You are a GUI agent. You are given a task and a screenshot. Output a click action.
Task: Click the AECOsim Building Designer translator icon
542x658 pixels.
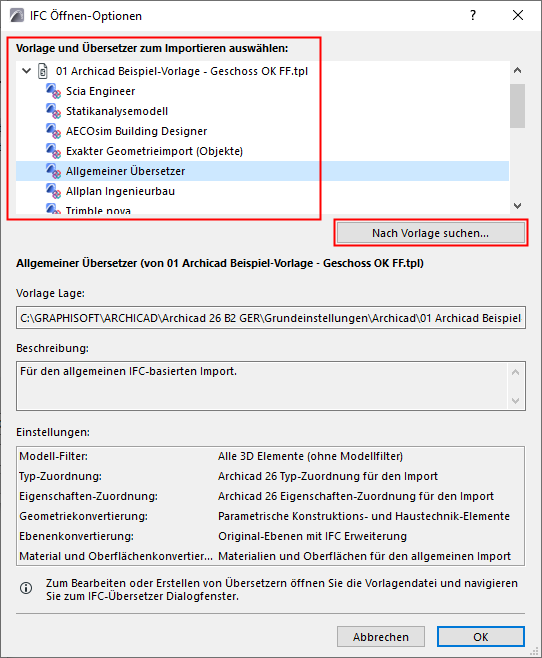coord(53,131)
